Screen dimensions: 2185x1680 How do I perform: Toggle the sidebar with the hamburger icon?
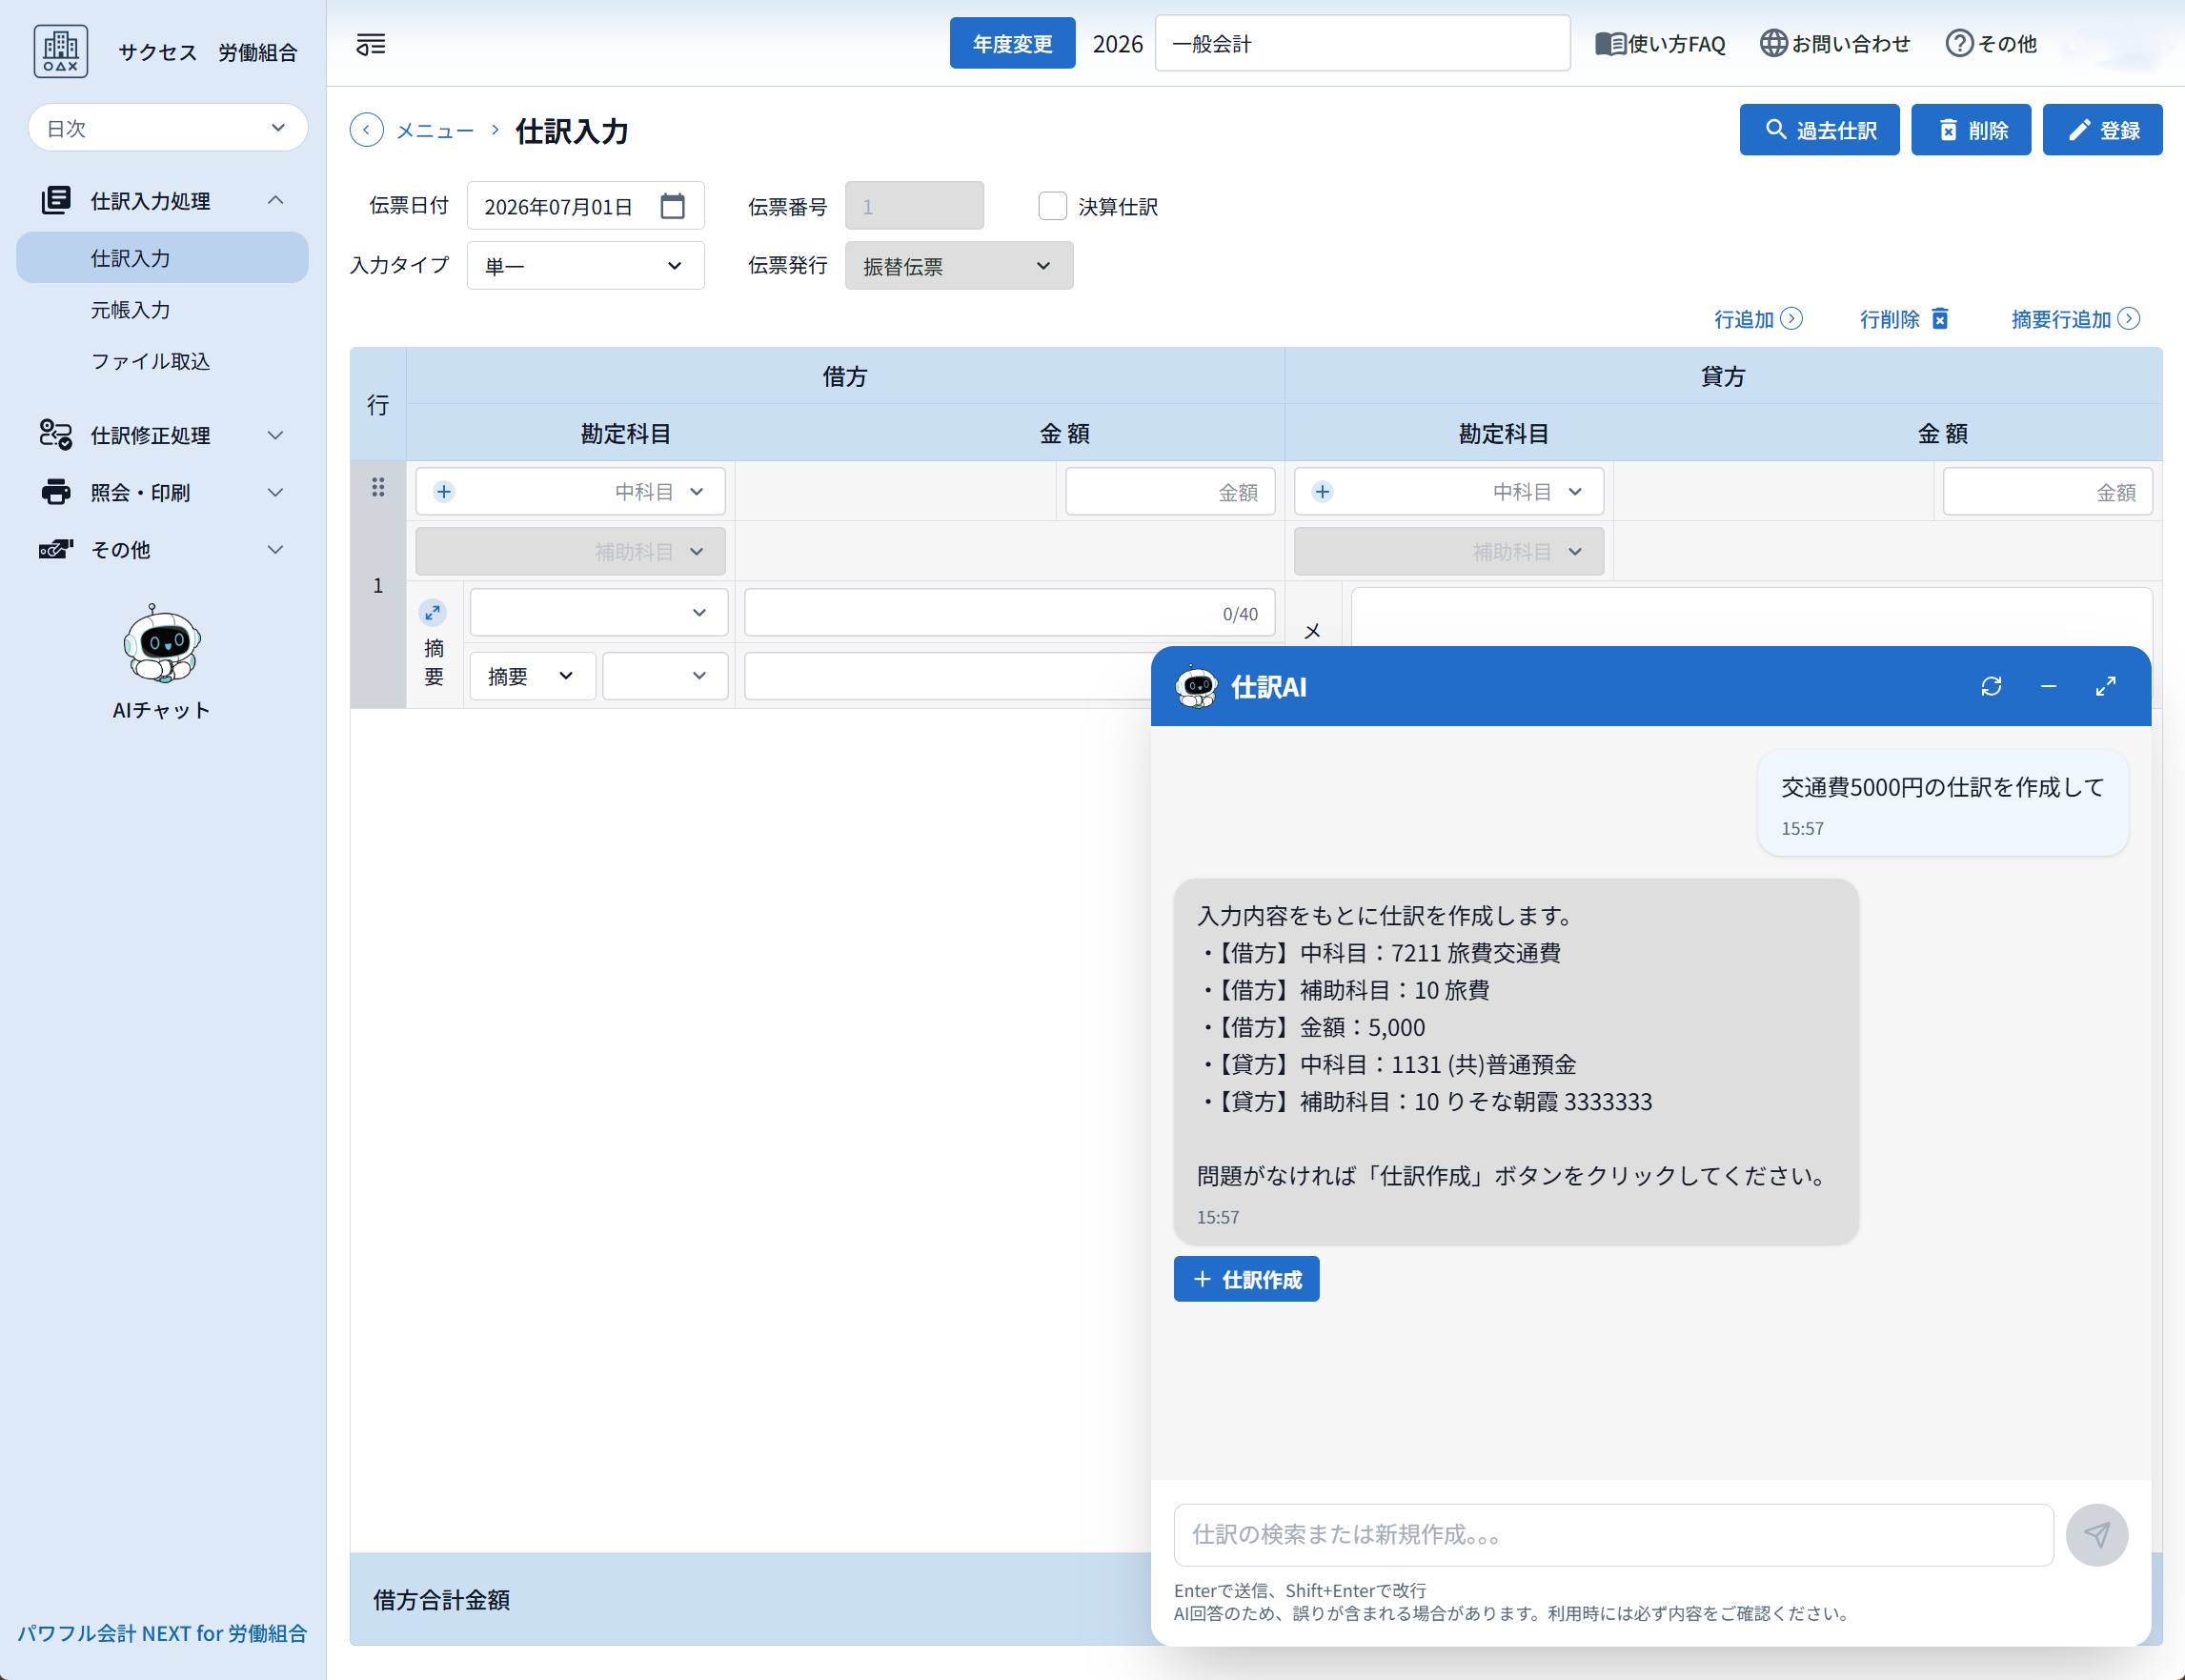point(369,44)
